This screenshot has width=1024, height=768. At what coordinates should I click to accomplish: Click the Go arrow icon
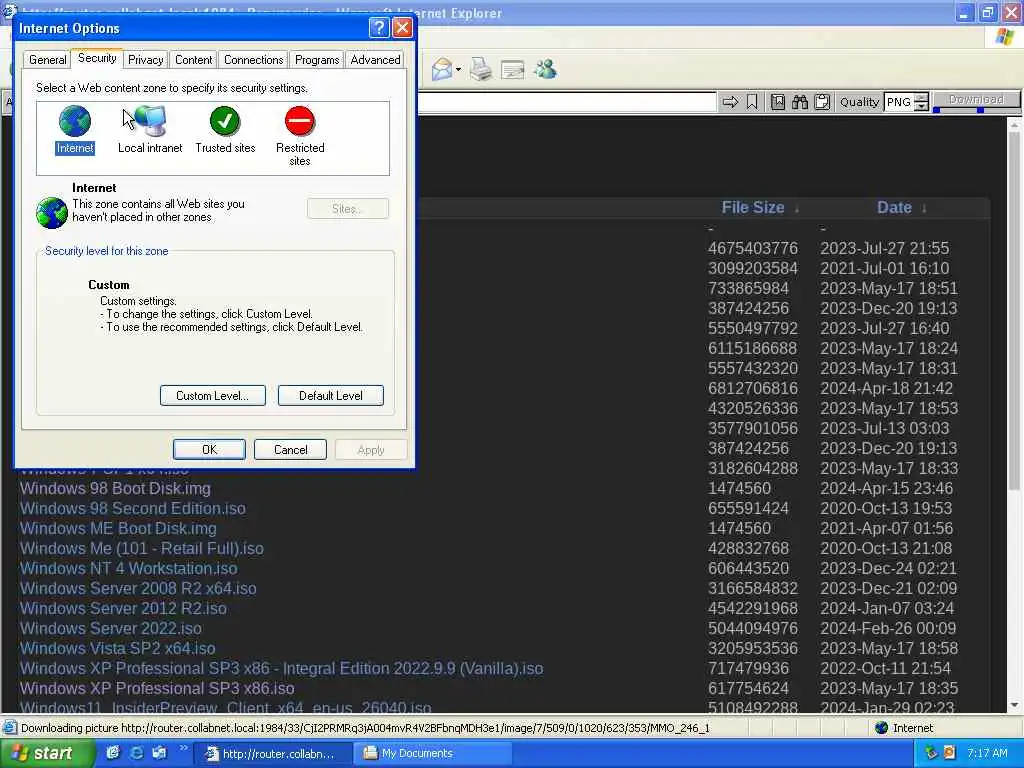point(730,102)
